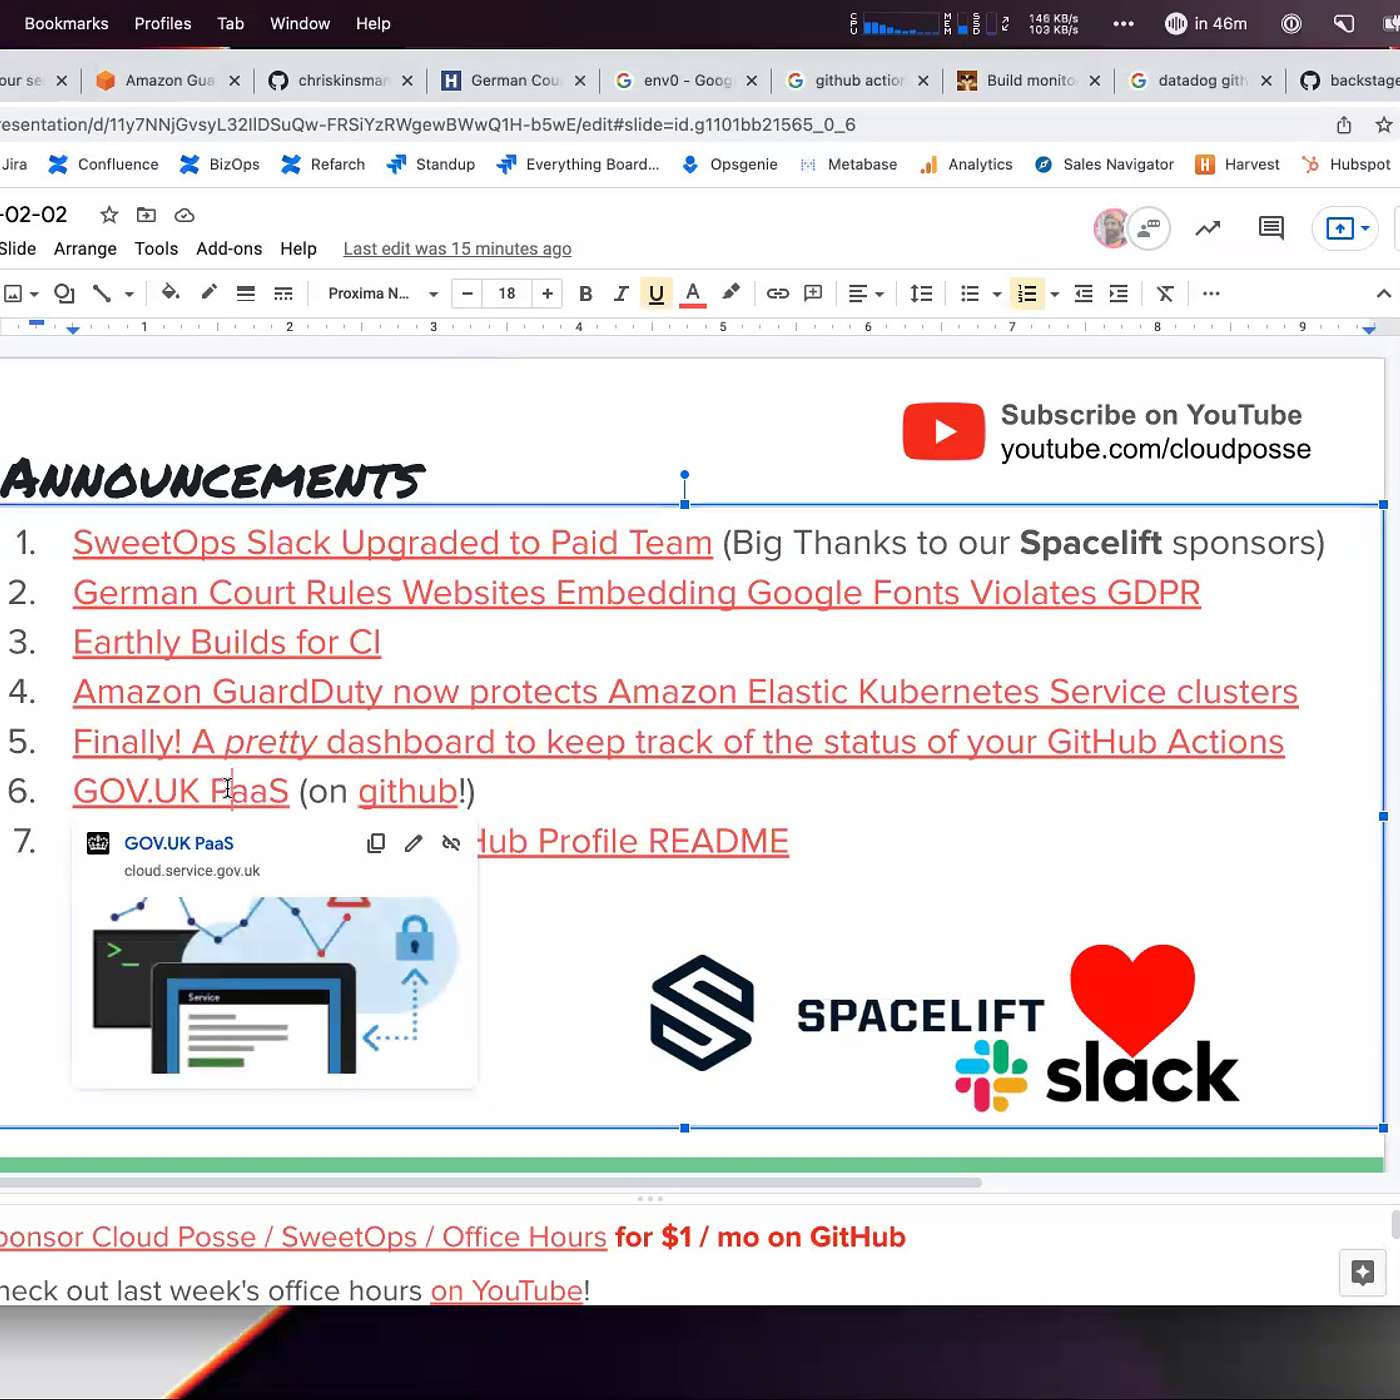Open the Arrange menu

click(x=85, y=249)
